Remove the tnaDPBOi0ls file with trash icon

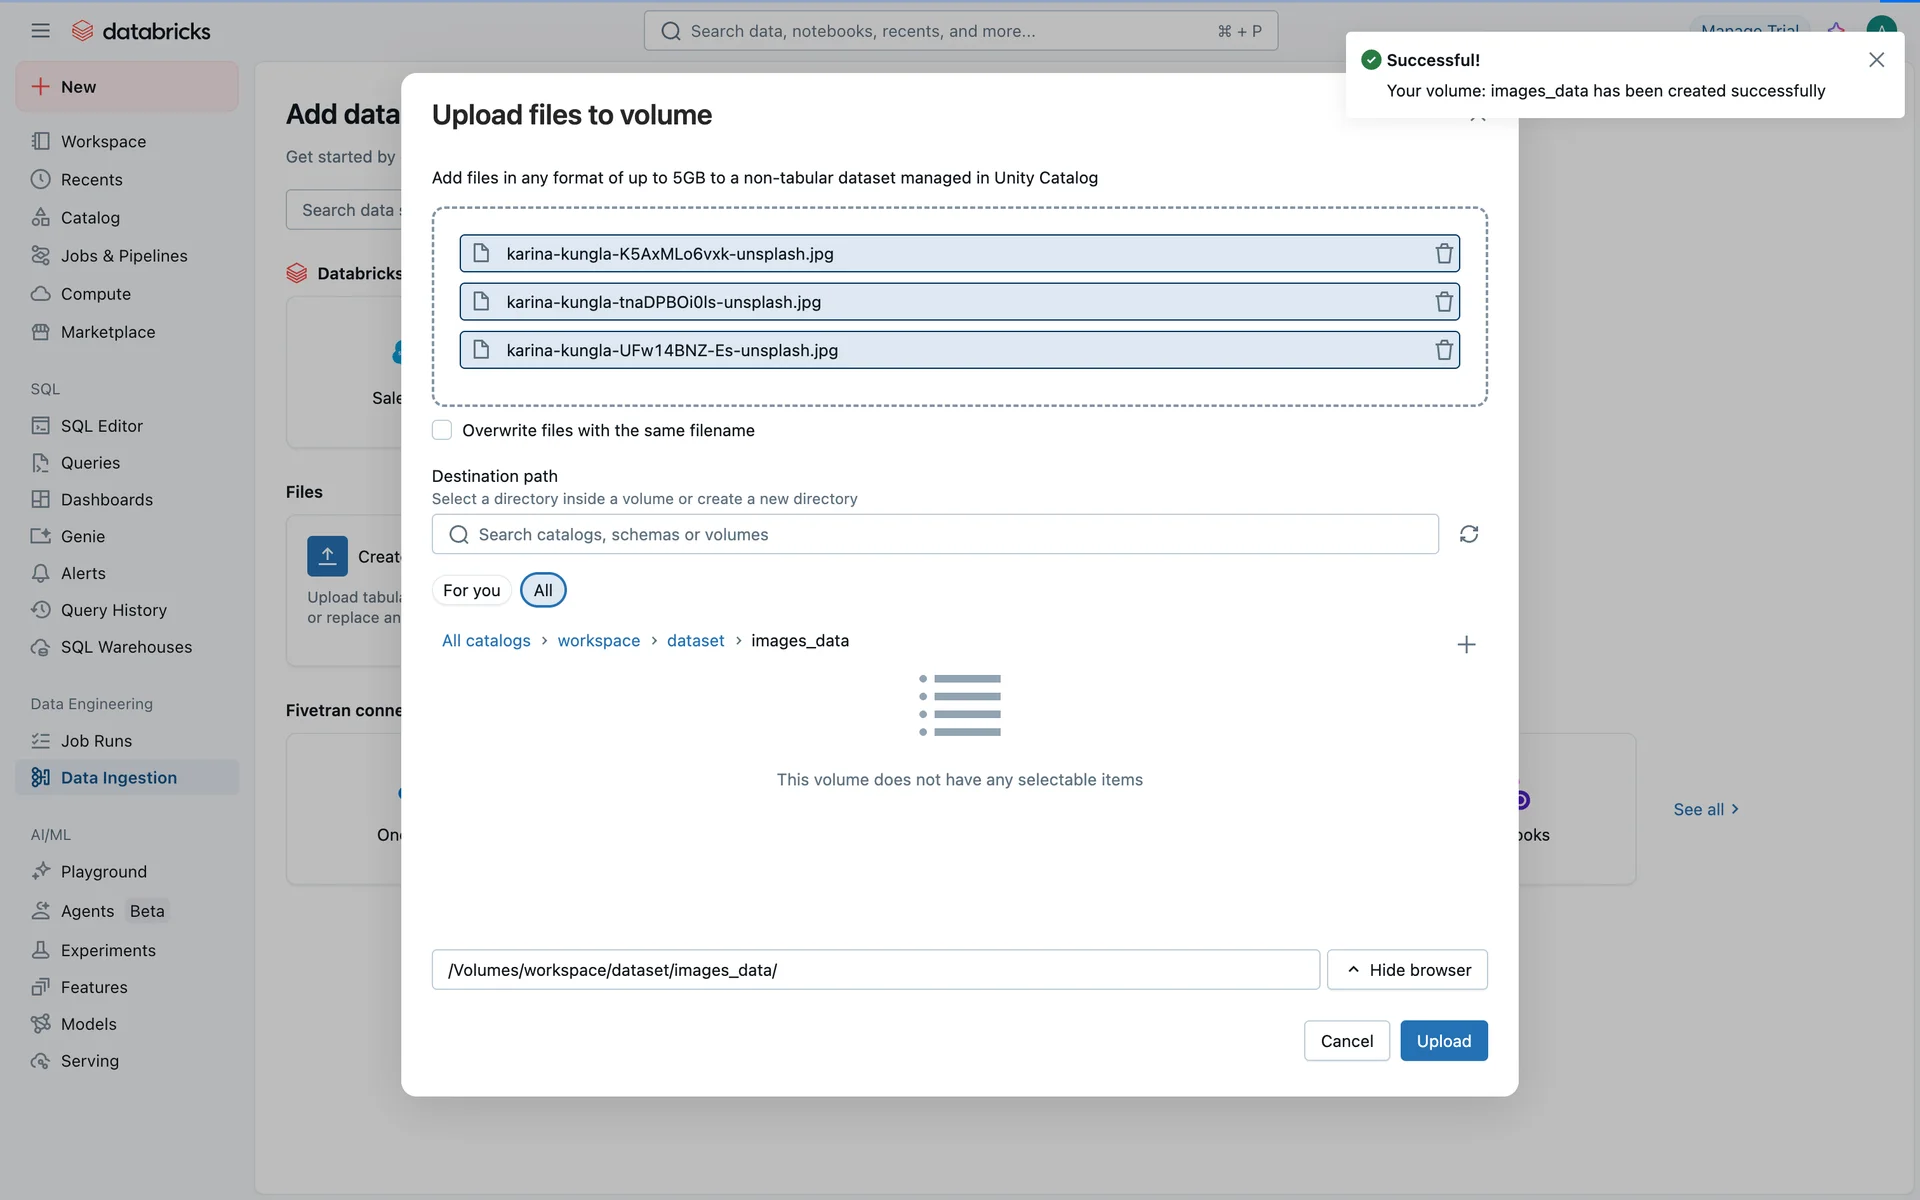[x=1443, y=302]
